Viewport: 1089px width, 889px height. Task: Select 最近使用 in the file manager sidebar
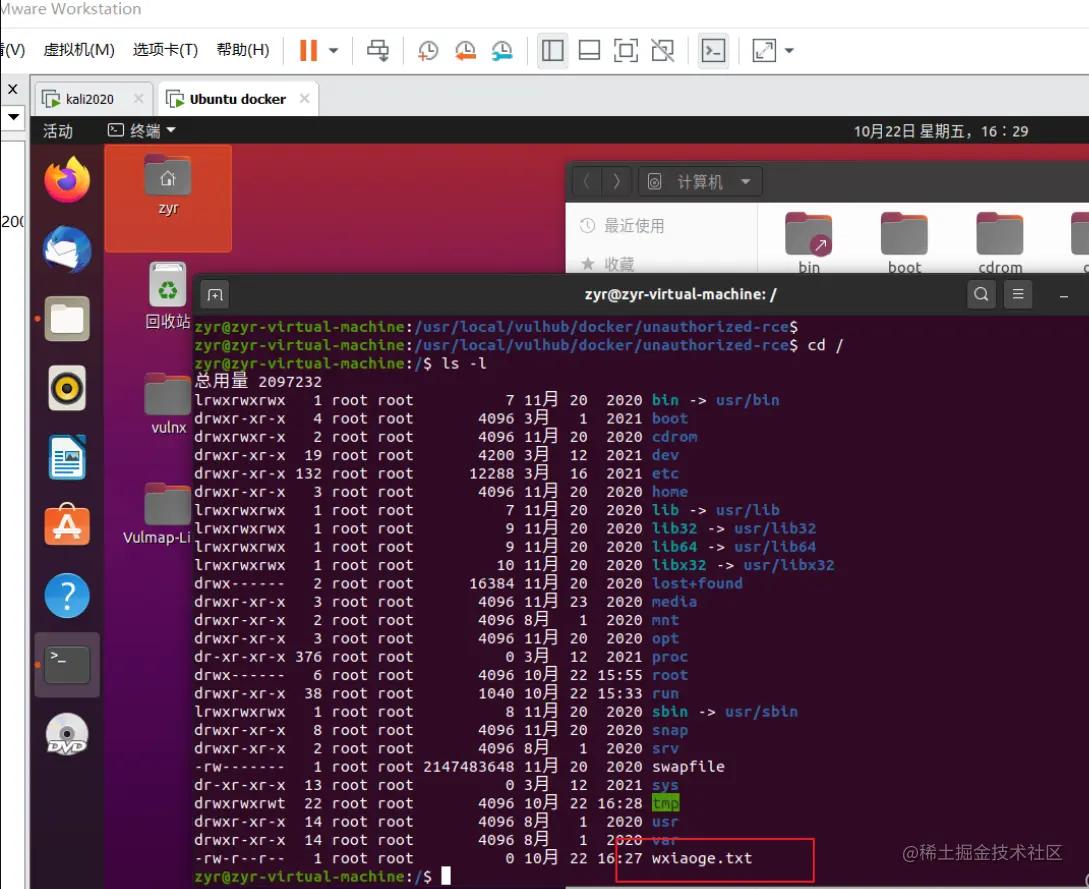[622, 226]
